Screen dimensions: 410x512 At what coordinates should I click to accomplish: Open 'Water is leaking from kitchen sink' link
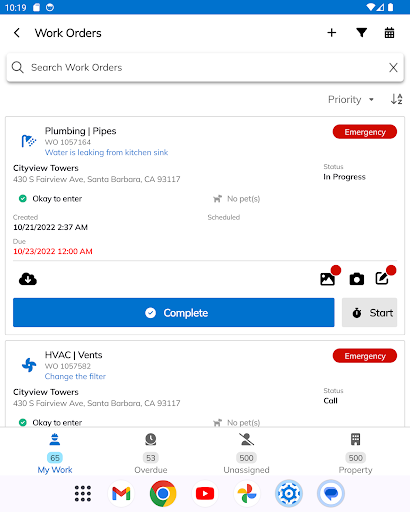click(x=106, y=152)
